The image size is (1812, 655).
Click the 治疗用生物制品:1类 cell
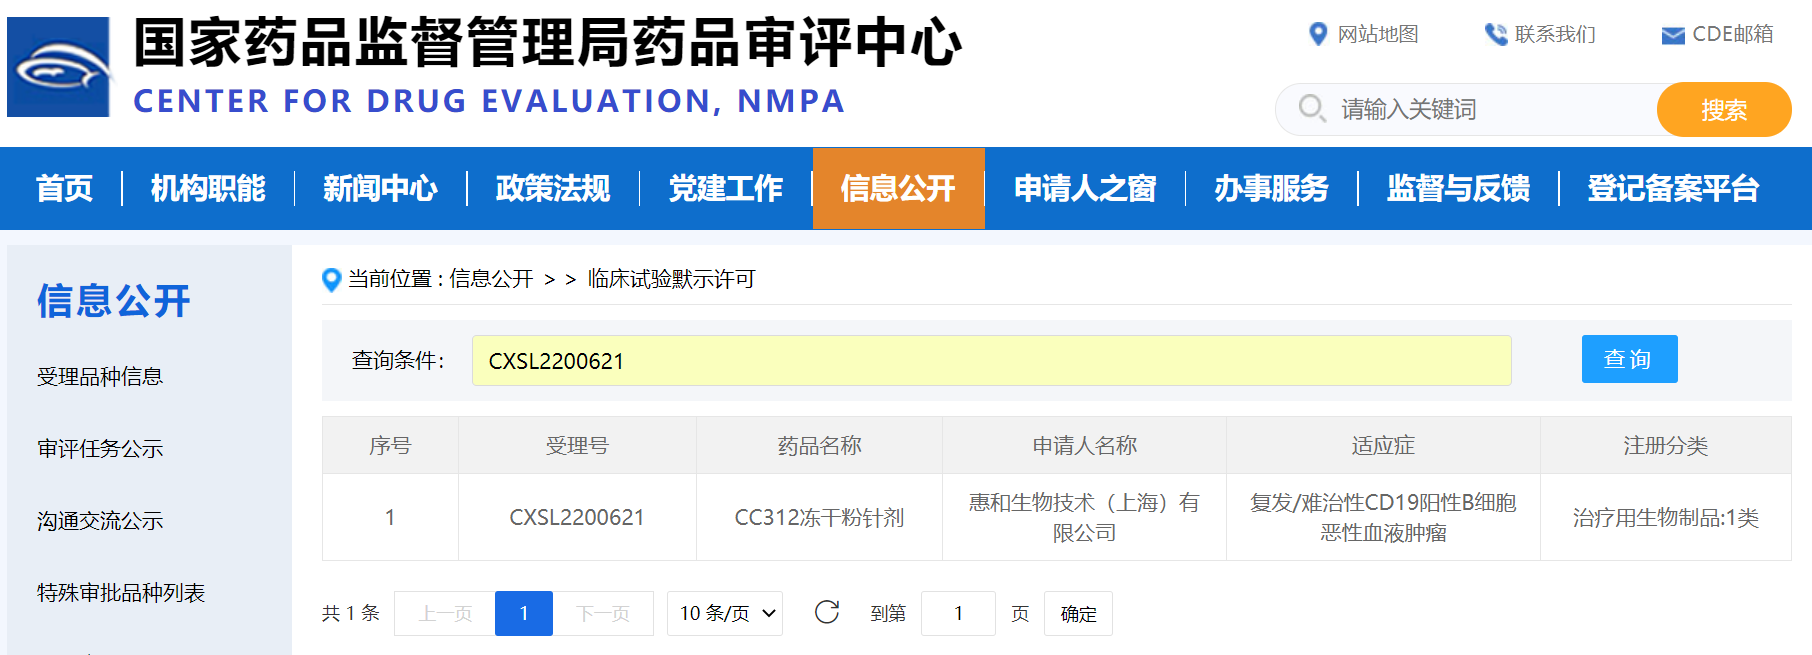pos(1665,518)
